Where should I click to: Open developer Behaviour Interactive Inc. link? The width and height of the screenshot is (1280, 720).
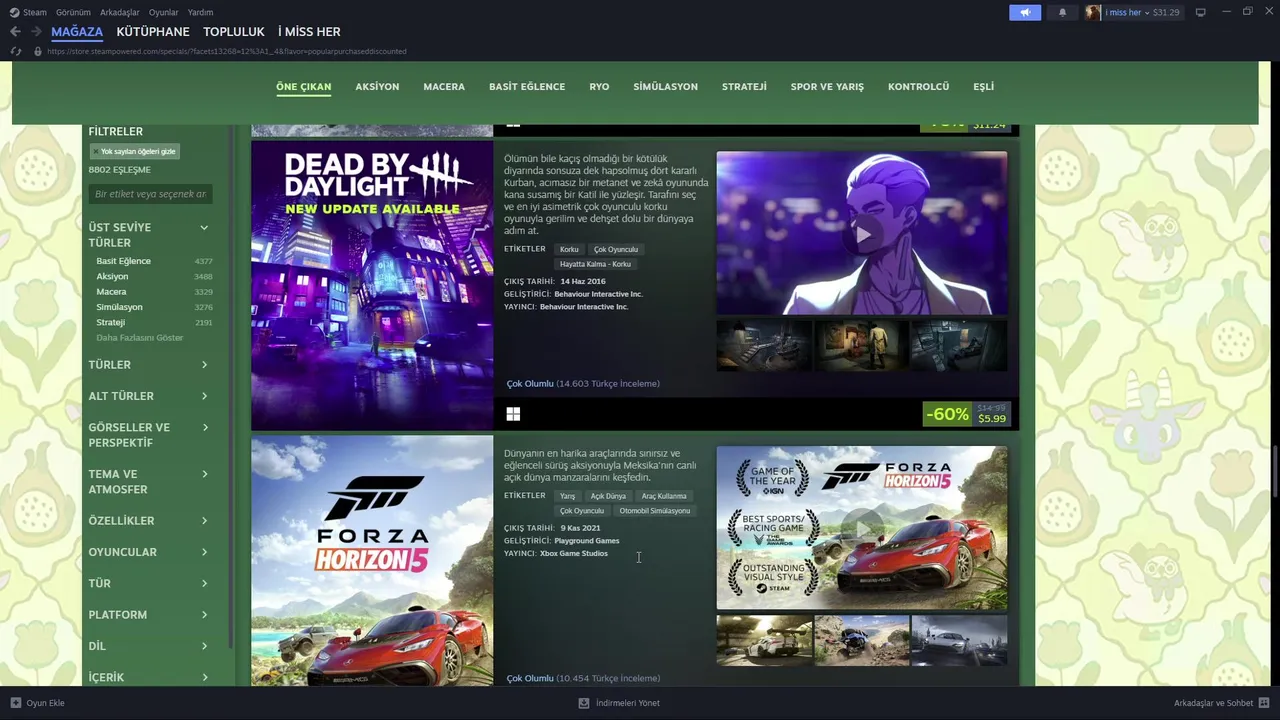598,294
